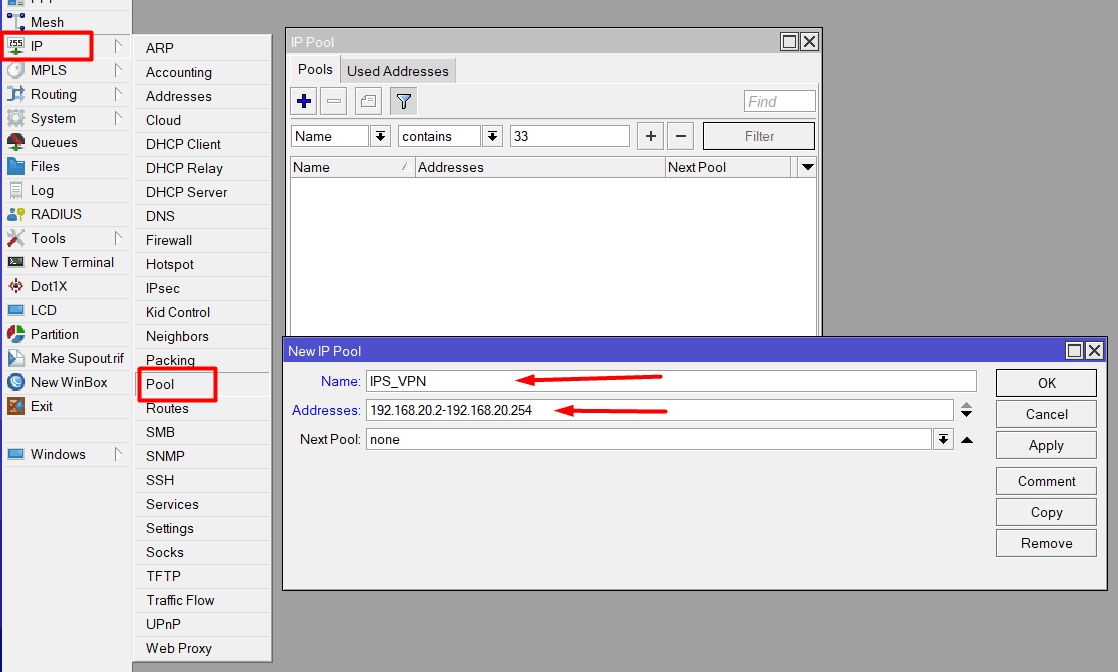
Task: Expand the Next Pool dropdown
Action: click(942, 440)
